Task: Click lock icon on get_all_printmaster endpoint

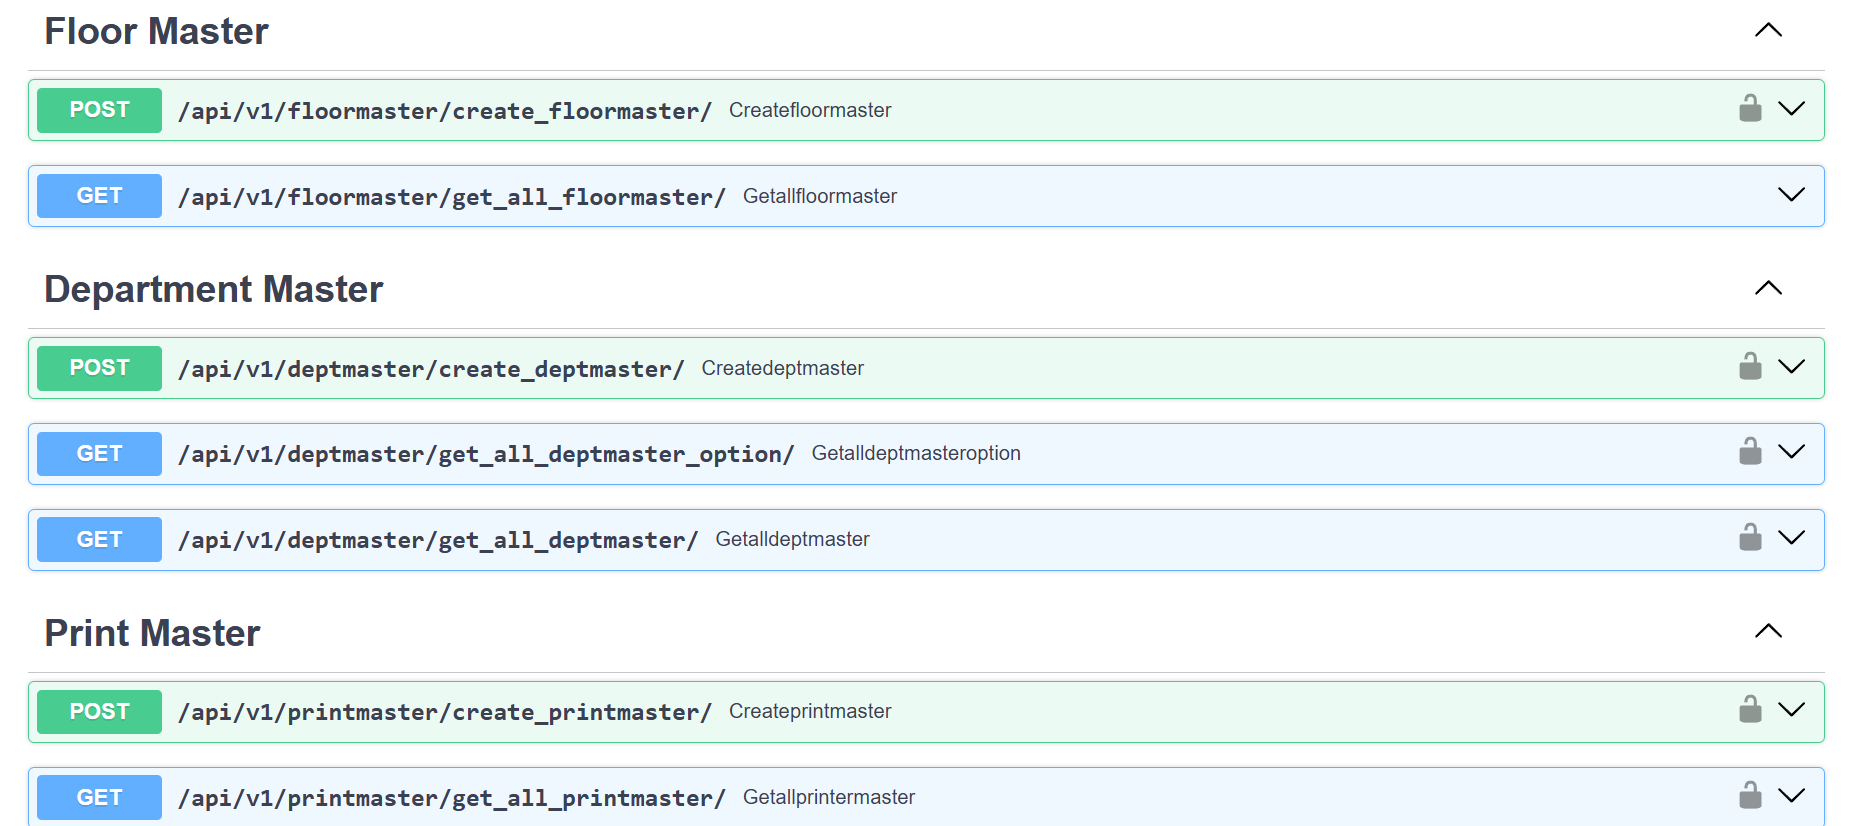Action: [x=1750, y=795]
